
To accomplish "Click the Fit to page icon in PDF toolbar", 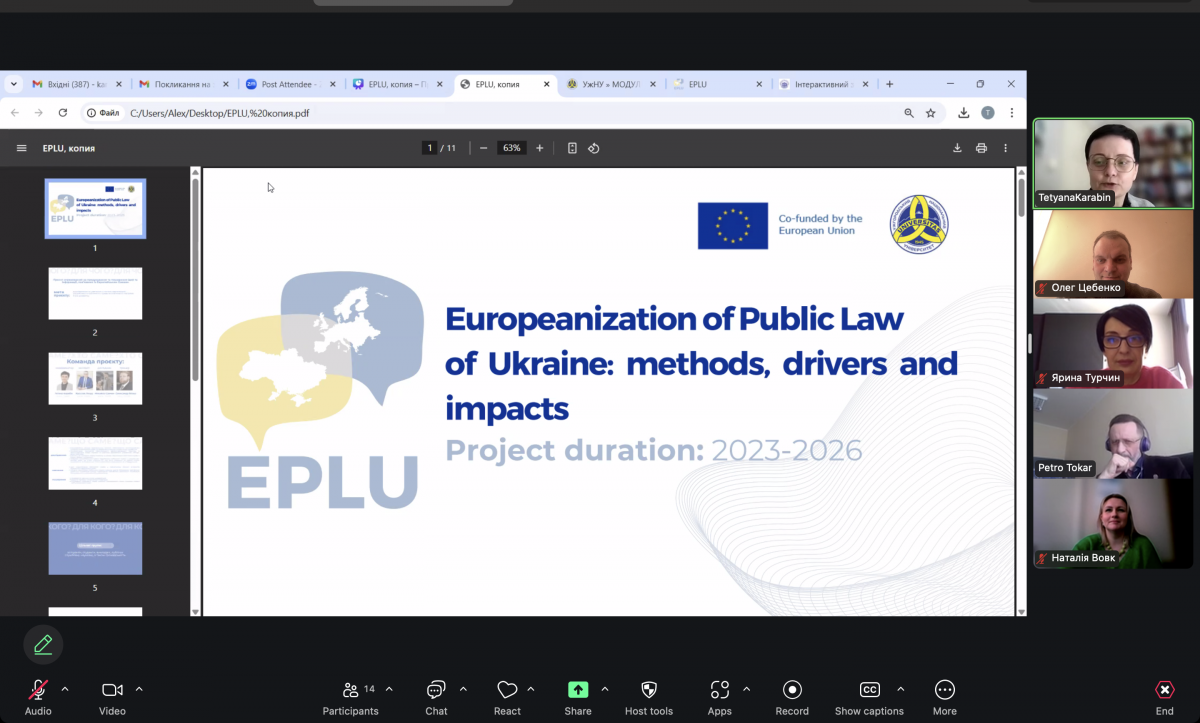I will pos(571,147).
